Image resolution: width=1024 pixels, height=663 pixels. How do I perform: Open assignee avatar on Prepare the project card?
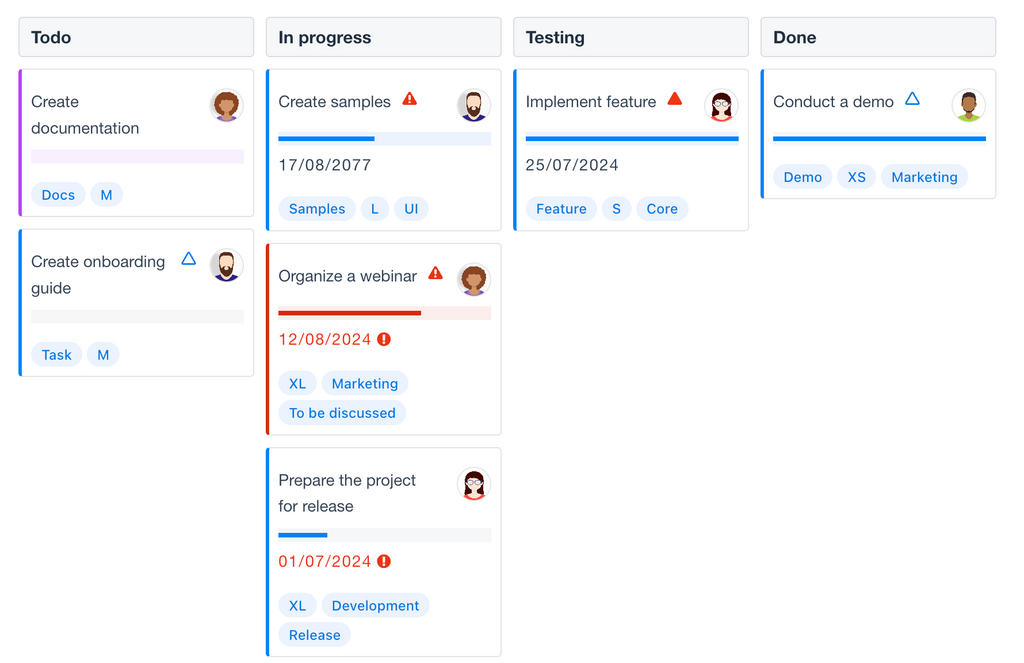pyautogui.click(x=474, y=484)
